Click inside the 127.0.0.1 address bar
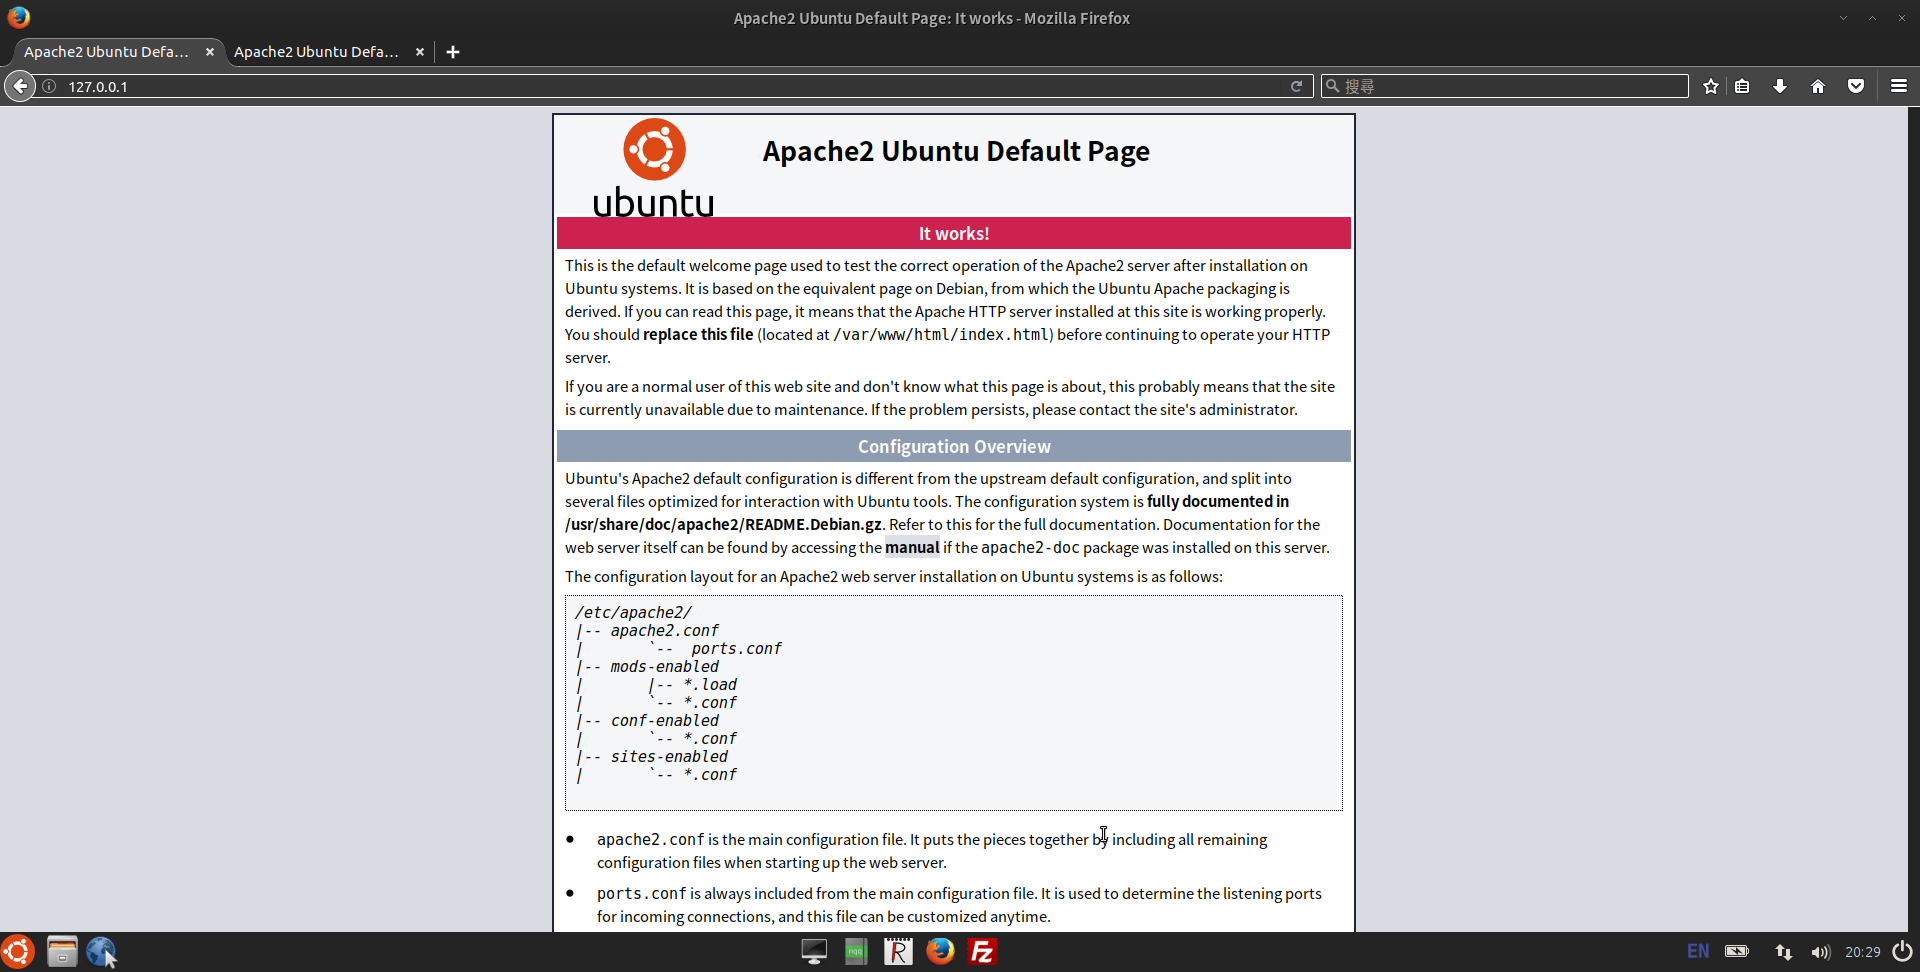 pyautogui.click(x=400, y=86)
